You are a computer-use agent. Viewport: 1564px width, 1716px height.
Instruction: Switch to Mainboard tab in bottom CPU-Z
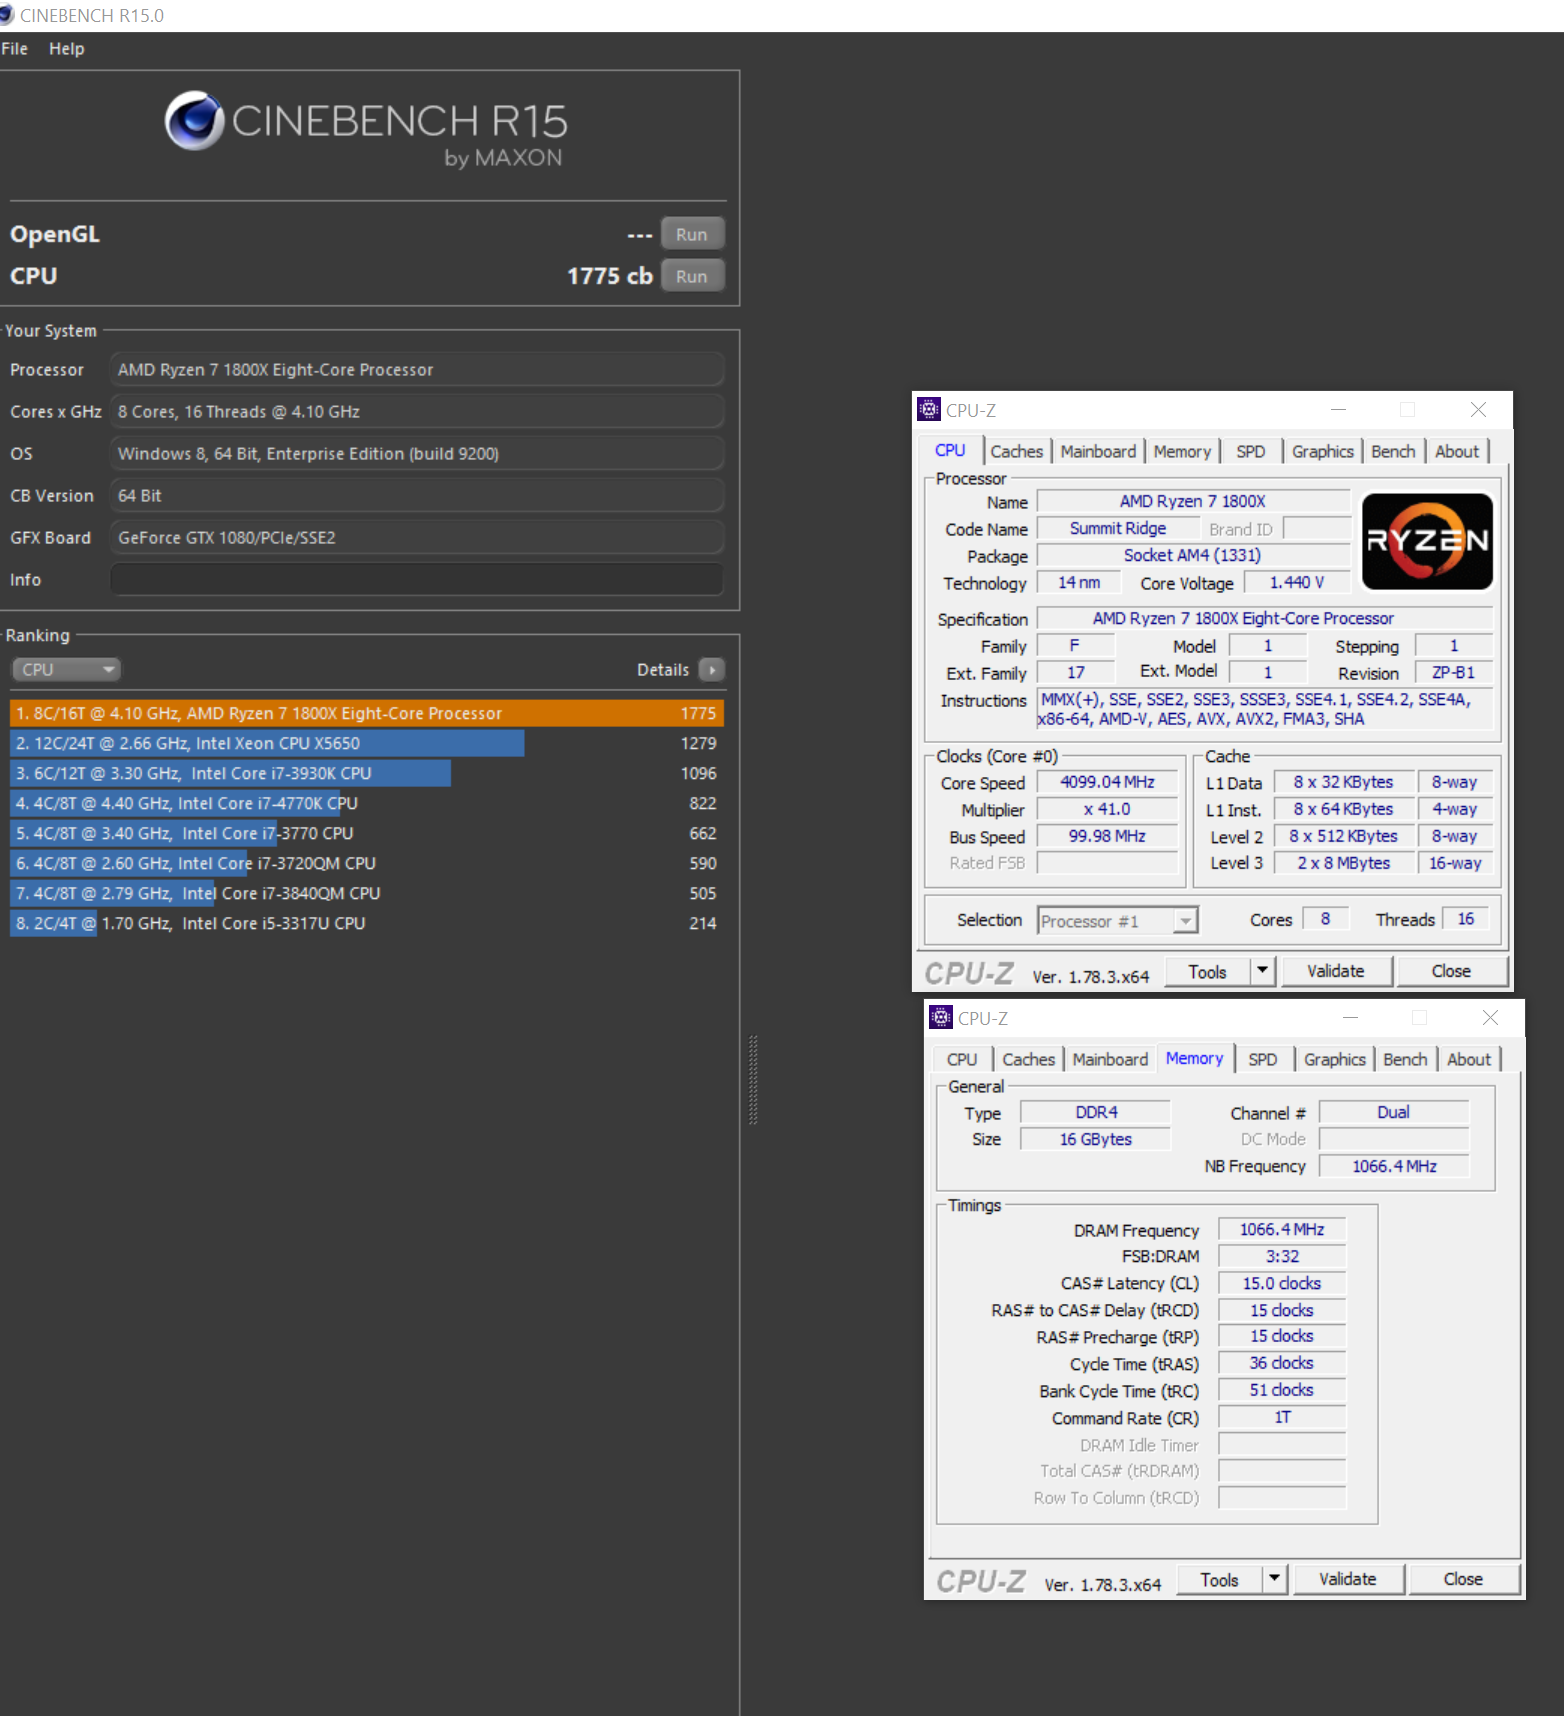pos(1110,1059)
